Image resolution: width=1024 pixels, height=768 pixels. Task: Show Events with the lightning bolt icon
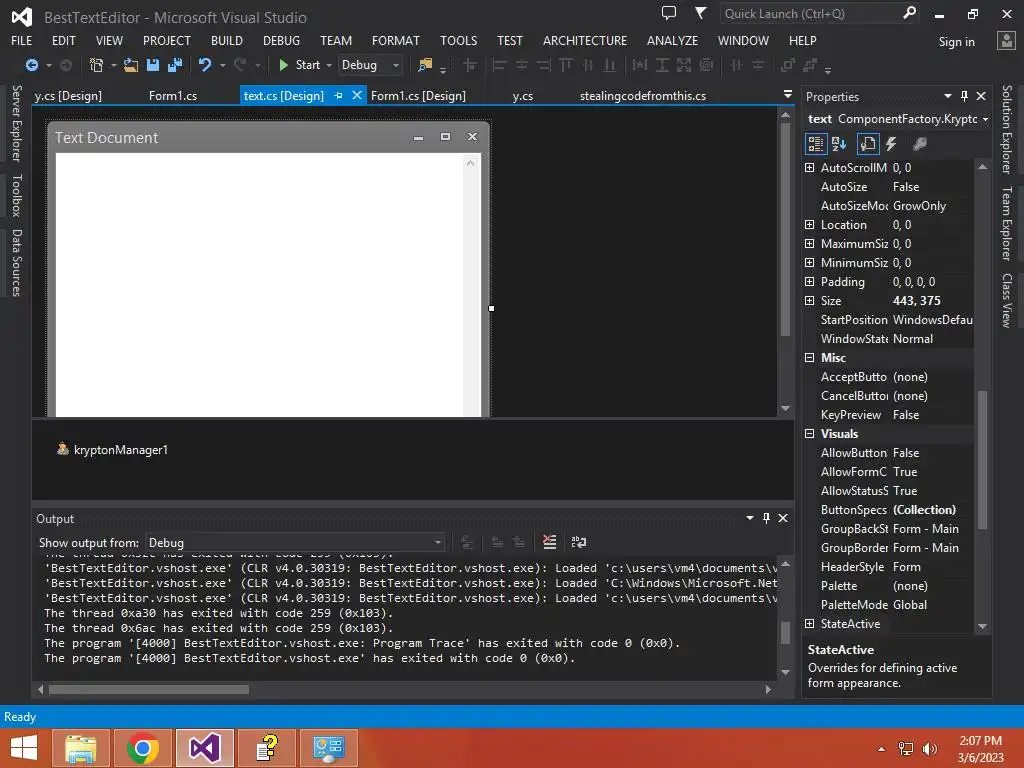[891, 144]
